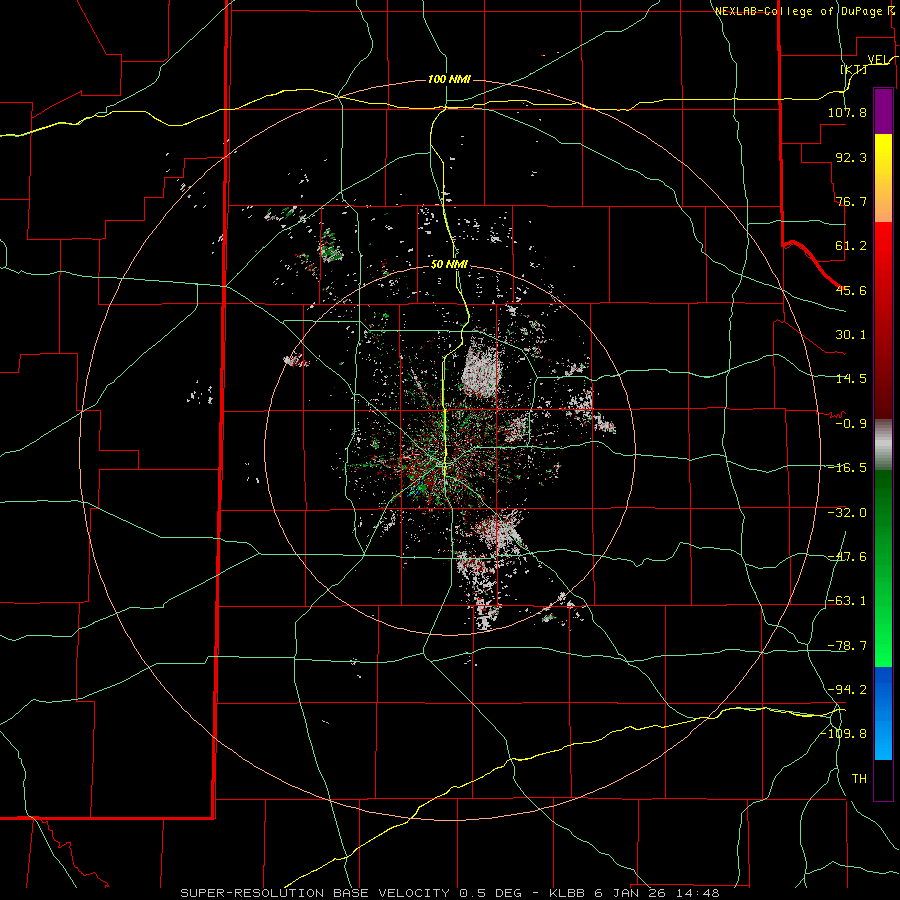Viewport: 900px width, 900px height.
Task: Click the 30.1 velocity scale value
Action: coord(851,335)
